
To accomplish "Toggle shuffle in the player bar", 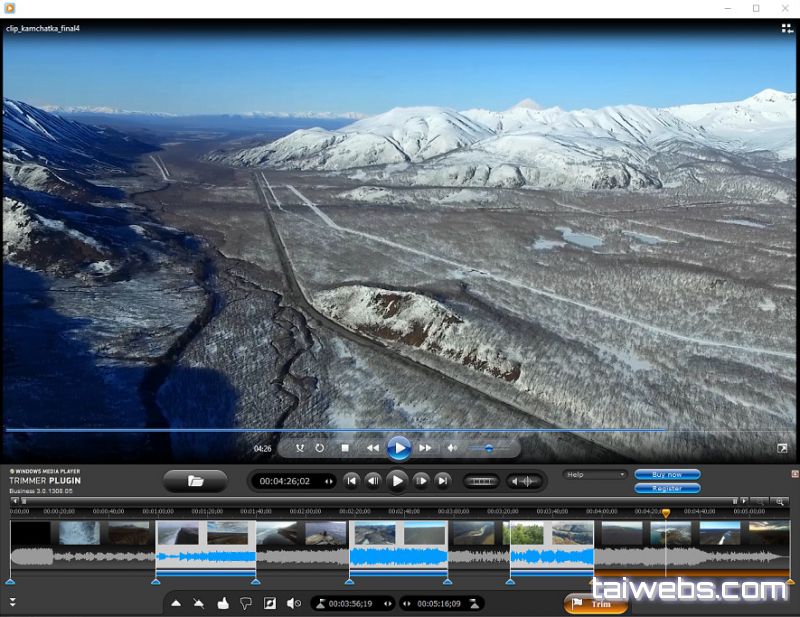I will coord(299,448).
